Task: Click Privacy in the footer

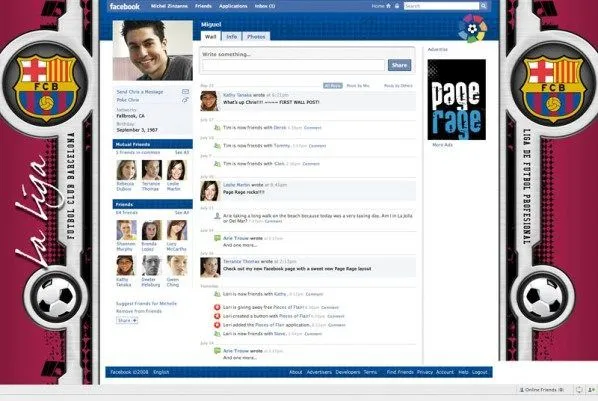Action: tap(424, 372)
